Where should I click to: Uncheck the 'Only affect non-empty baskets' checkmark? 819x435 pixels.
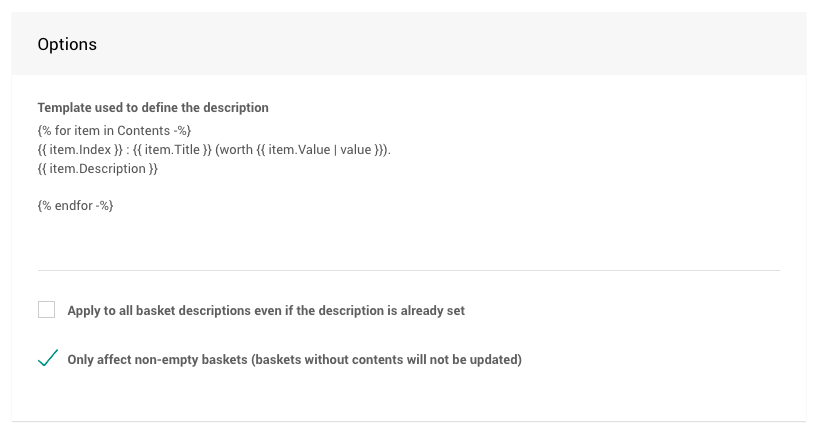point(47,359)
